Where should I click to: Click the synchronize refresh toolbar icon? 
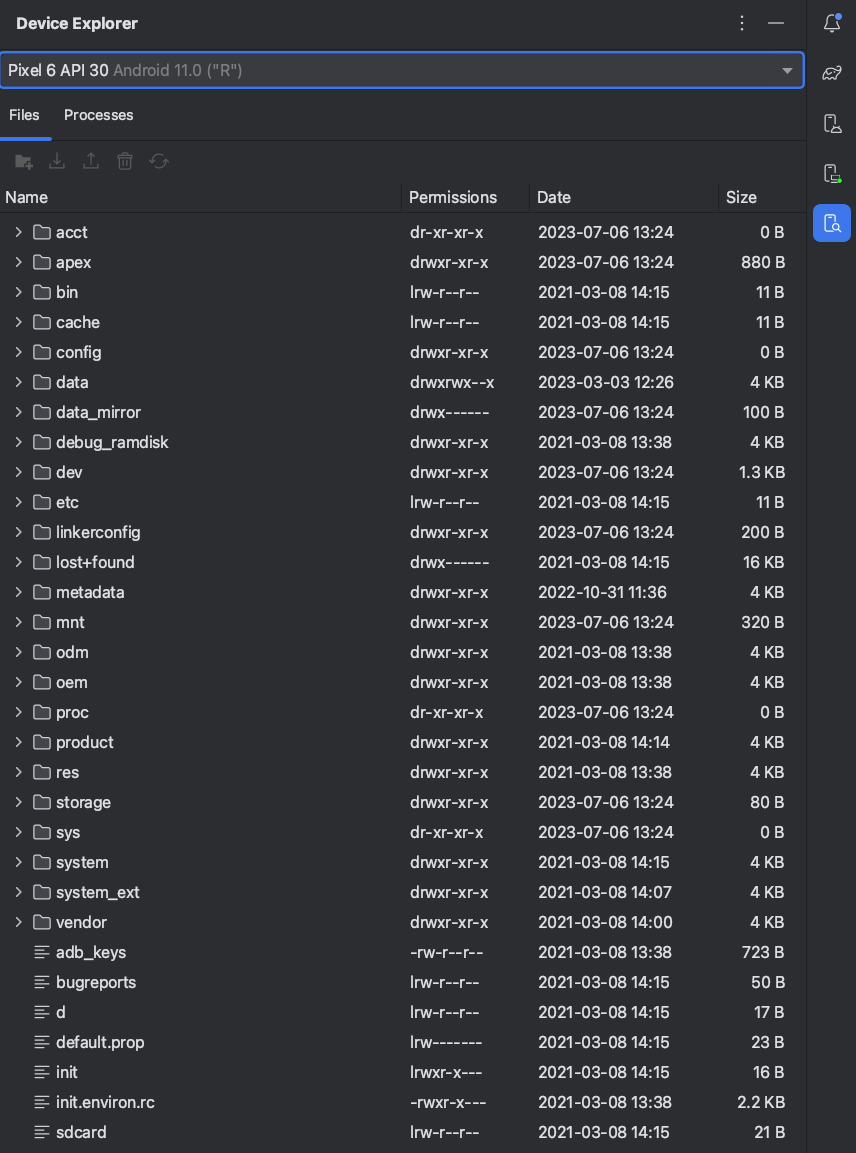[158, 161]
